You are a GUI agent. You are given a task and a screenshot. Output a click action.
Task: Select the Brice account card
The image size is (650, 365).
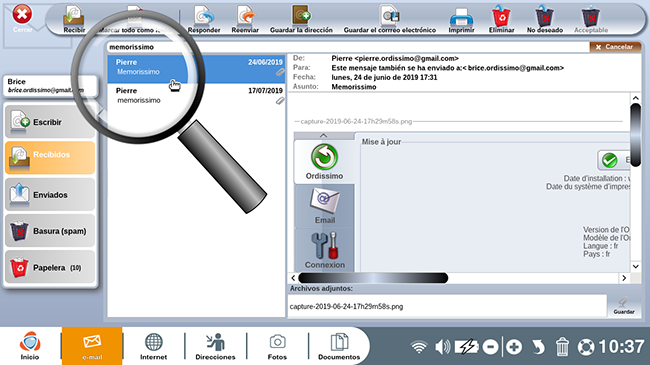click(x=50, y=86)
